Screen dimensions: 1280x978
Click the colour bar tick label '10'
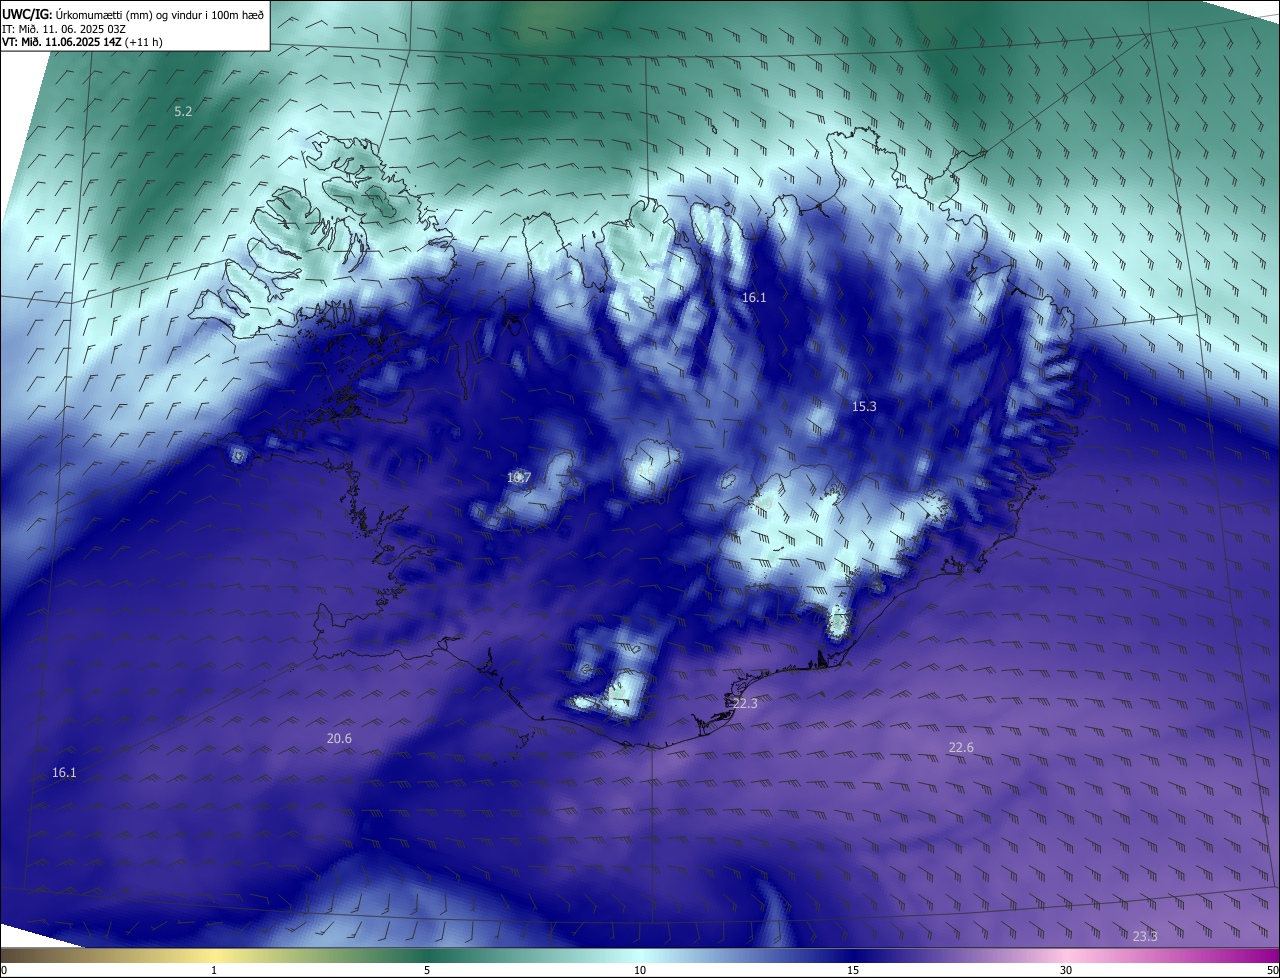point(640,971)
